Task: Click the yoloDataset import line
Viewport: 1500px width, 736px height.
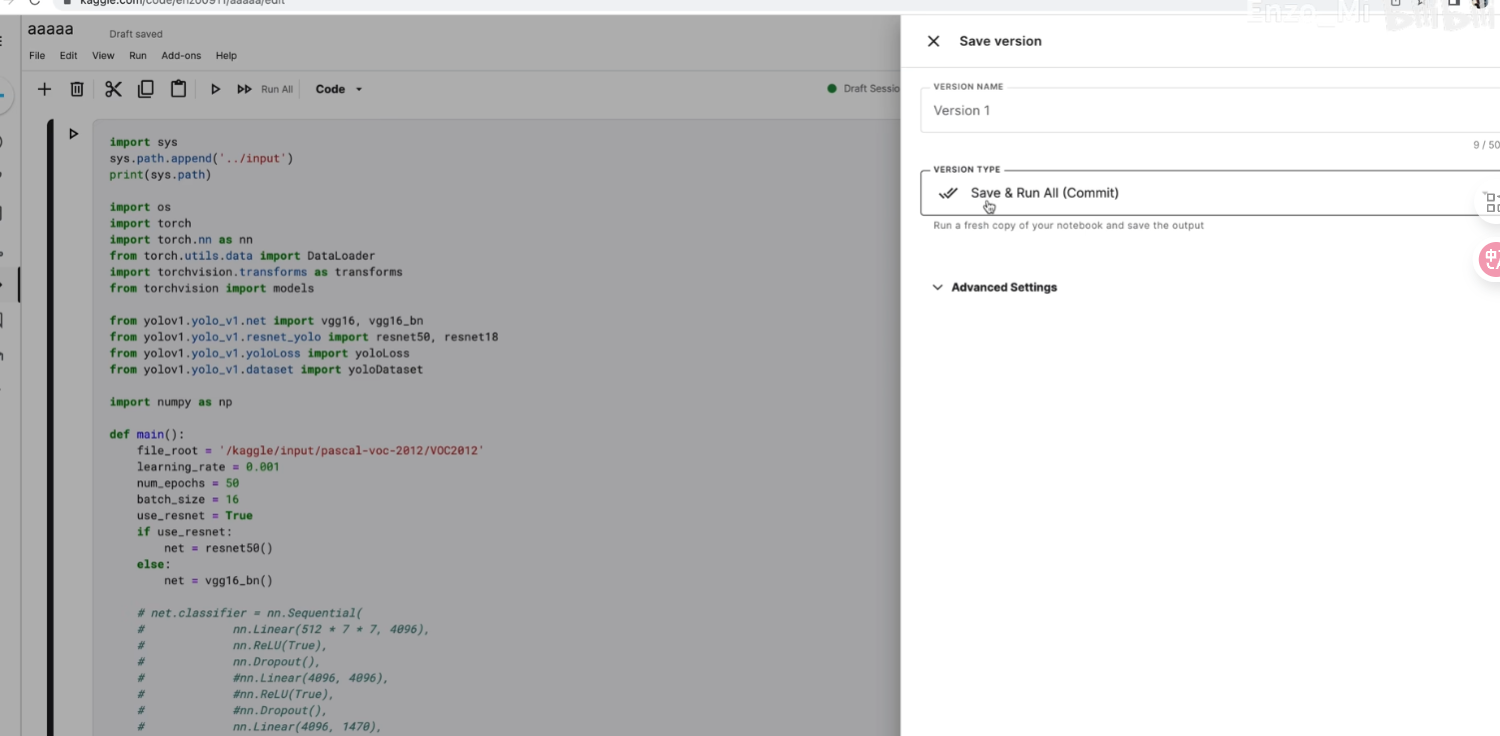Action: click(266, 369)
